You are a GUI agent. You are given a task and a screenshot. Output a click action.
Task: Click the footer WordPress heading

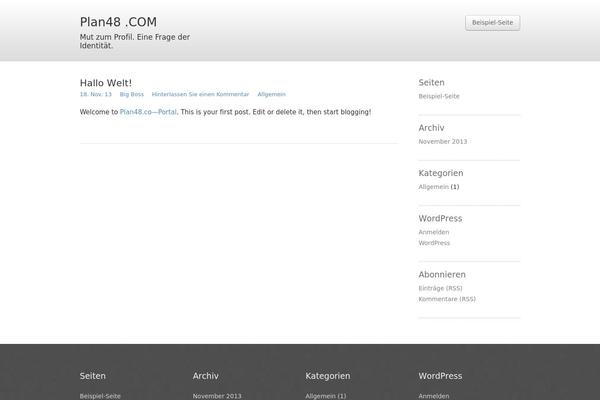point(440,376)
